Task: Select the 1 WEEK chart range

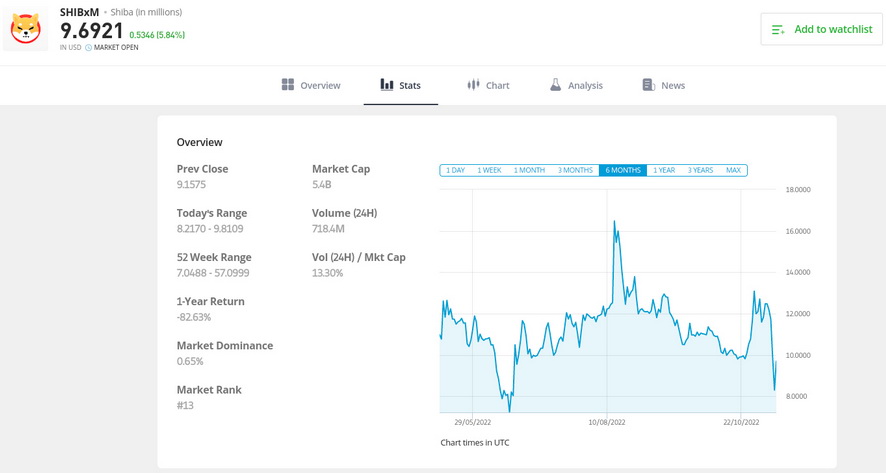Action: click(x=489, y=170)
